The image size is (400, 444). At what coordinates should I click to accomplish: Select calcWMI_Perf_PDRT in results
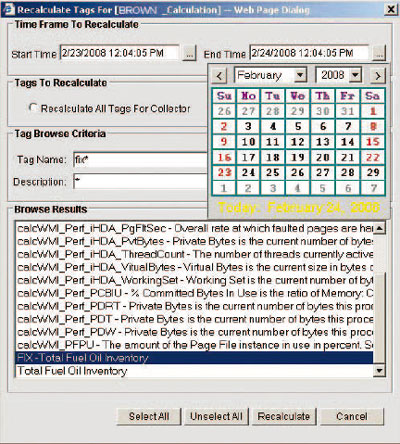pos(194,306)
